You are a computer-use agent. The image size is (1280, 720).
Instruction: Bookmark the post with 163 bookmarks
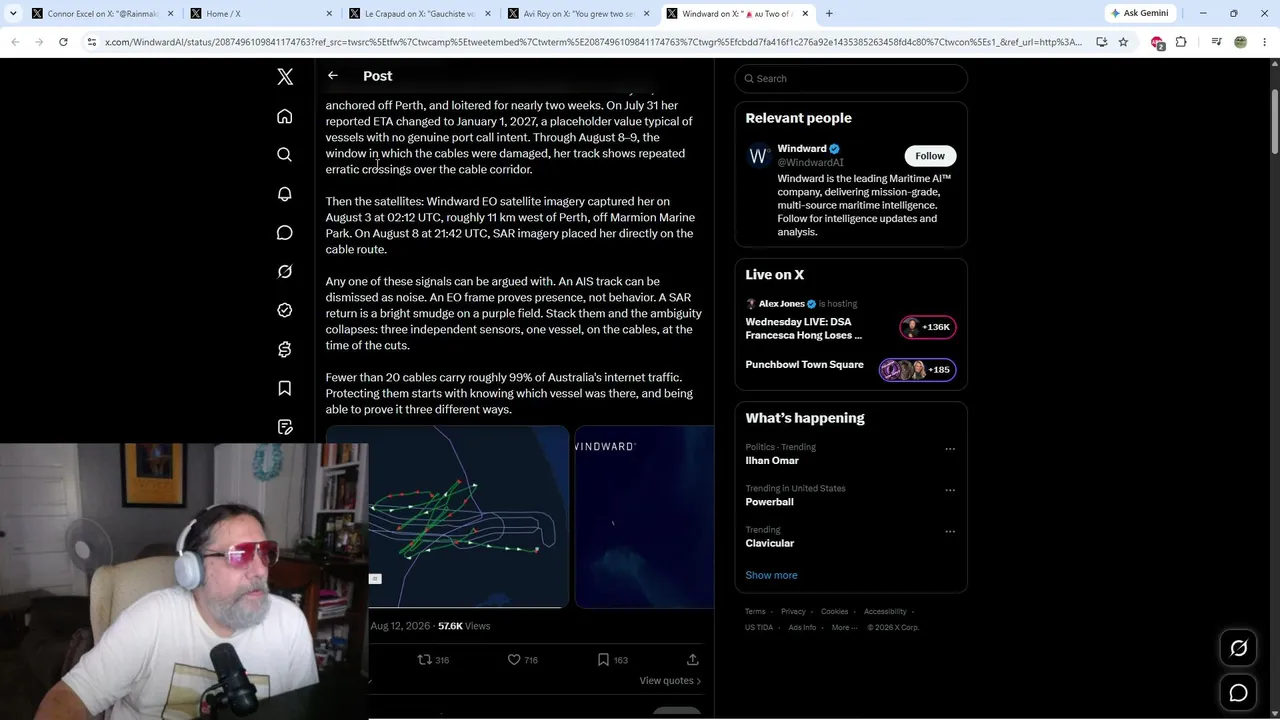(x=612, y=660)
